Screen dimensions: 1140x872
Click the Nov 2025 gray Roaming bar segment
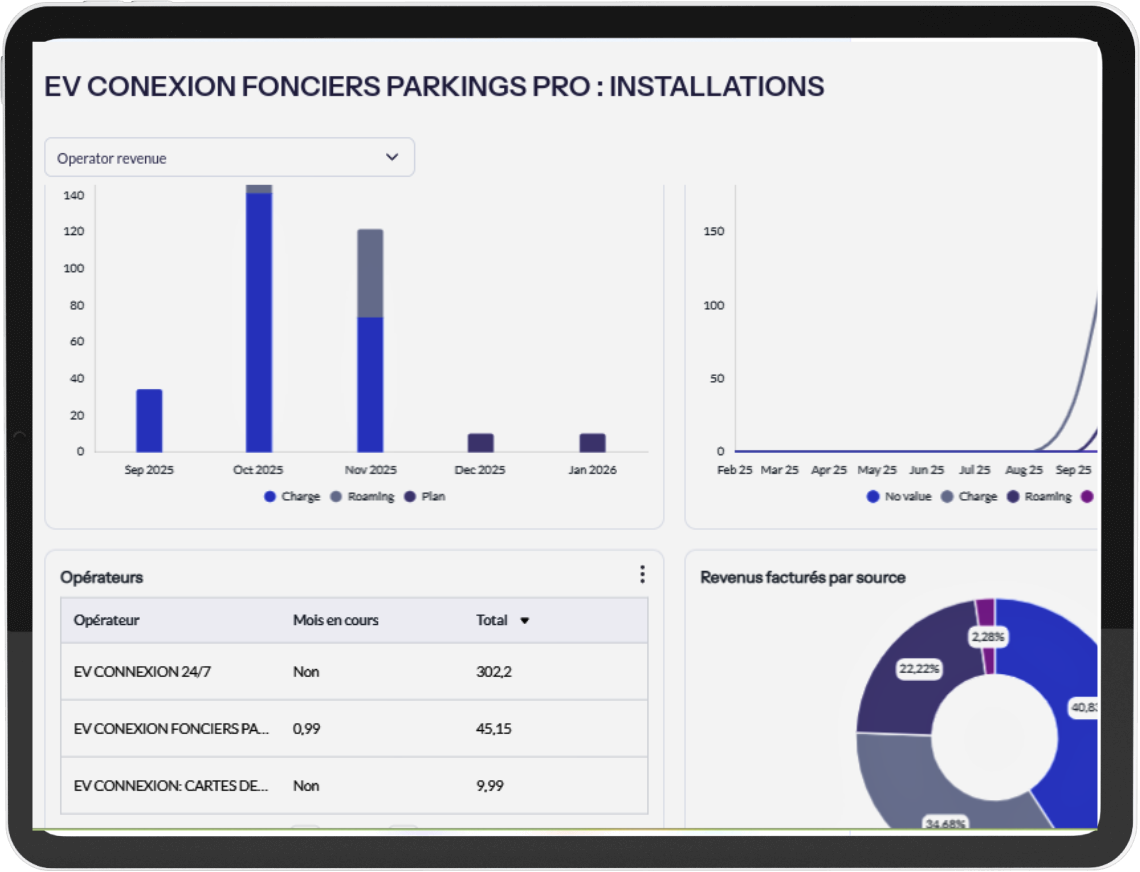click(370, 273)
